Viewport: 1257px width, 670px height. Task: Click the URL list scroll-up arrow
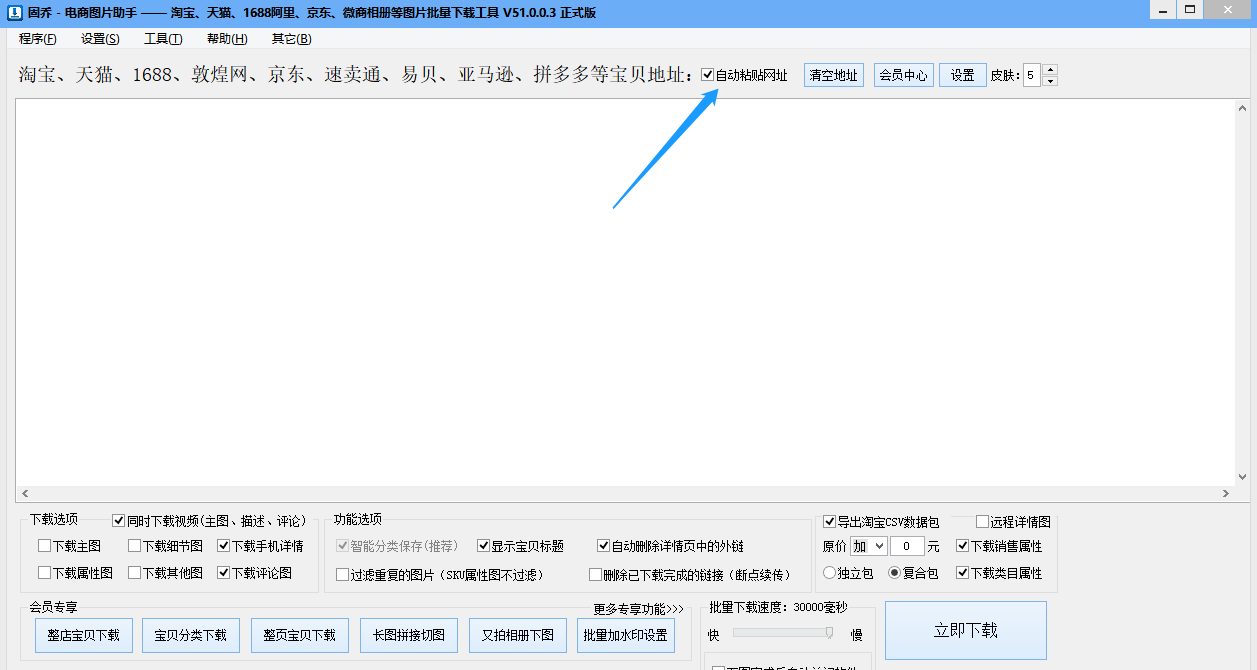click(1242, 108)
